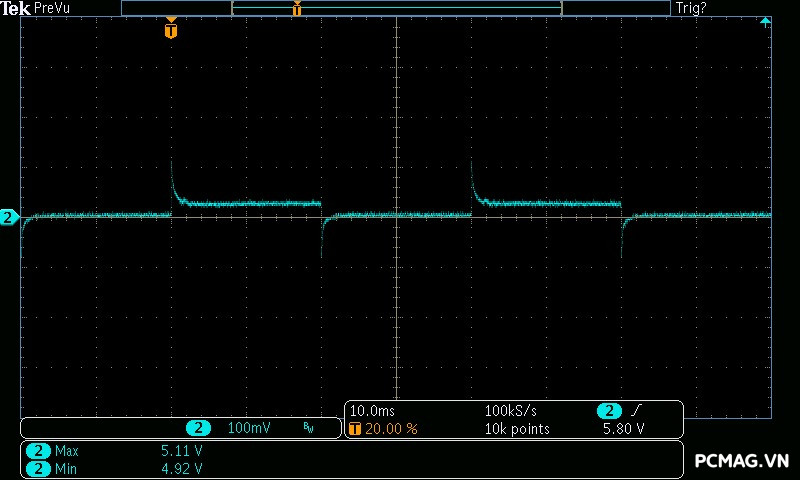This screenshot has height=480, width=800.
Task: Click the rising edge trigger slope icon
Action: pyautogui.click(x=638, y=411)
